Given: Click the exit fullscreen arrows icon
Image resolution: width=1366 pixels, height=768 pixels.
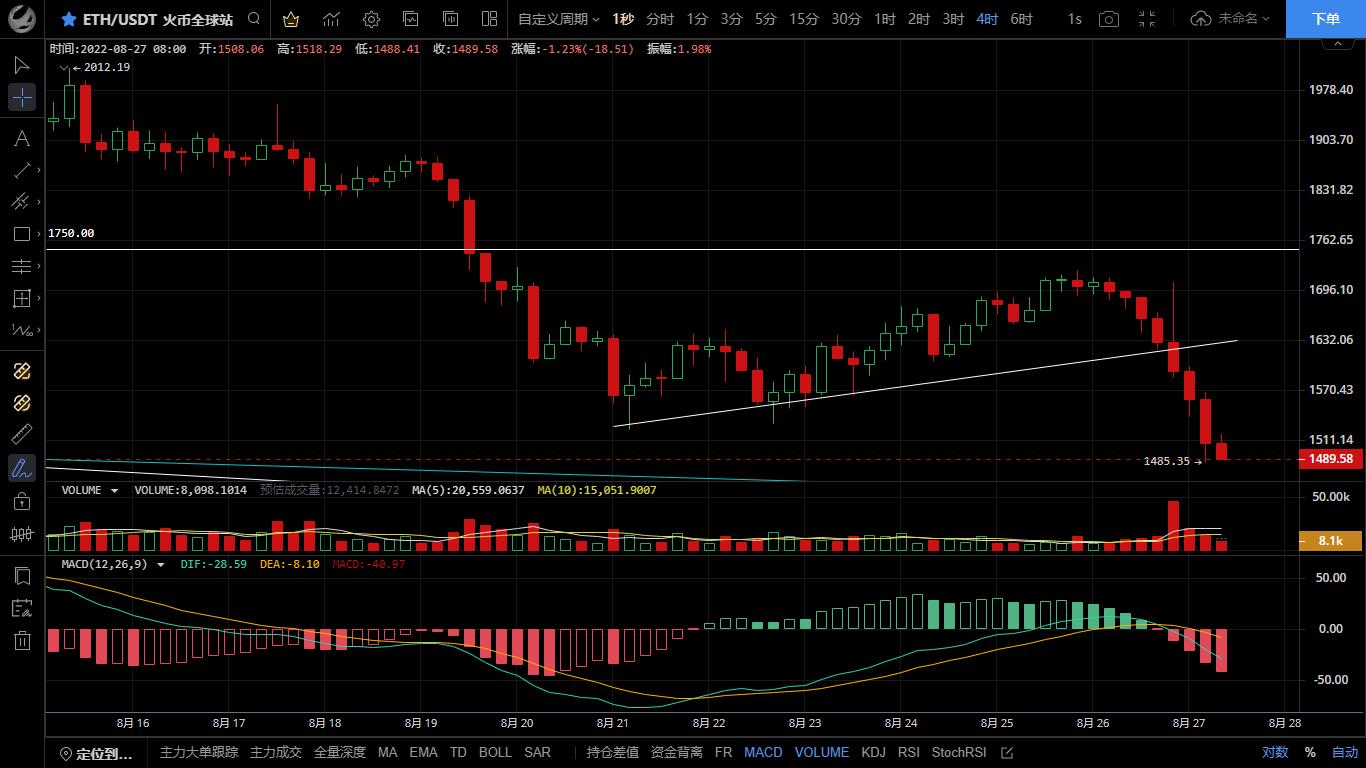Looking at the screenshot, I should 1147,19.
